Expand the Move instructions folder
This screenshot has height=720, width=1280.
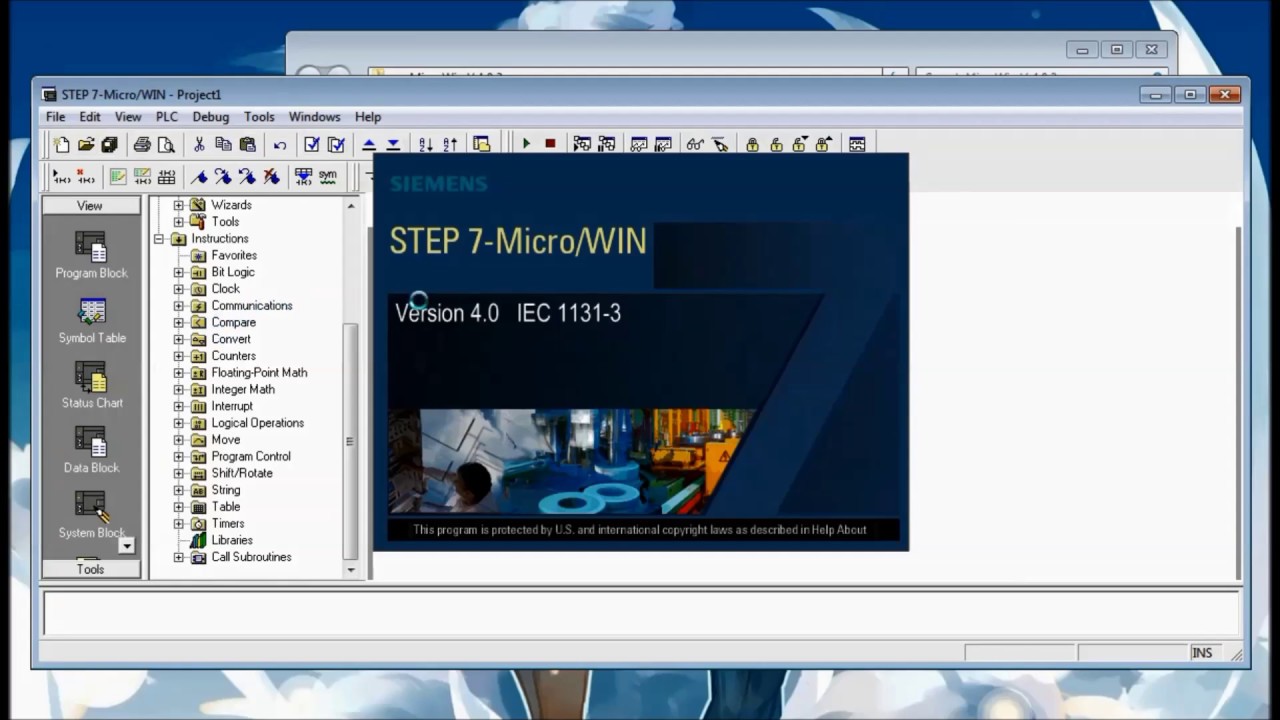point(179,440)
